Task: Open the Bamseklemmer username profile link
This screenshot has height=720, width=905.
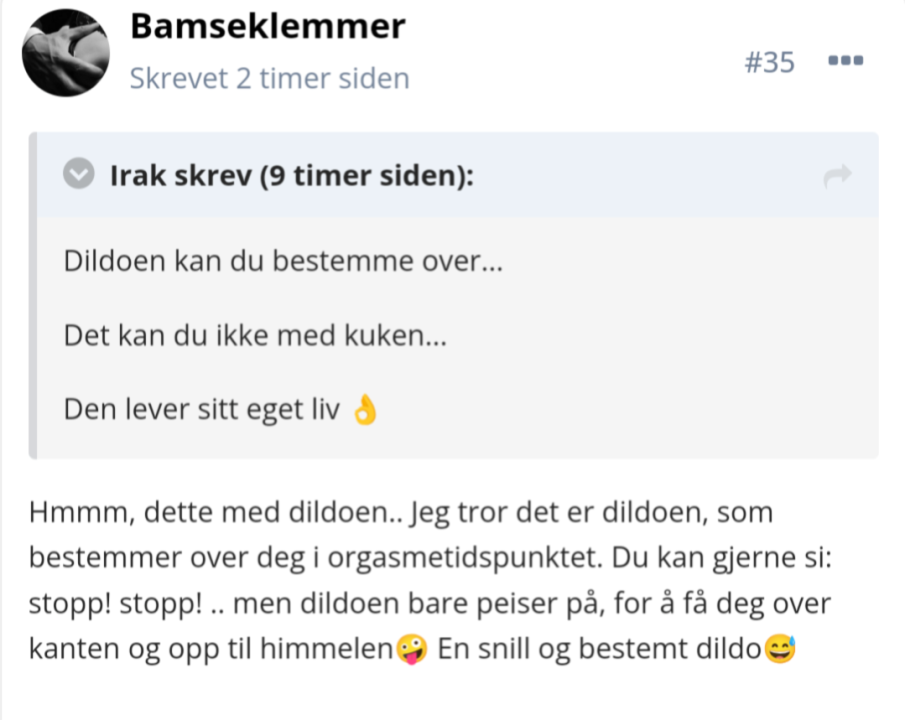Action: pyautogui.click(x=267, y=27)
